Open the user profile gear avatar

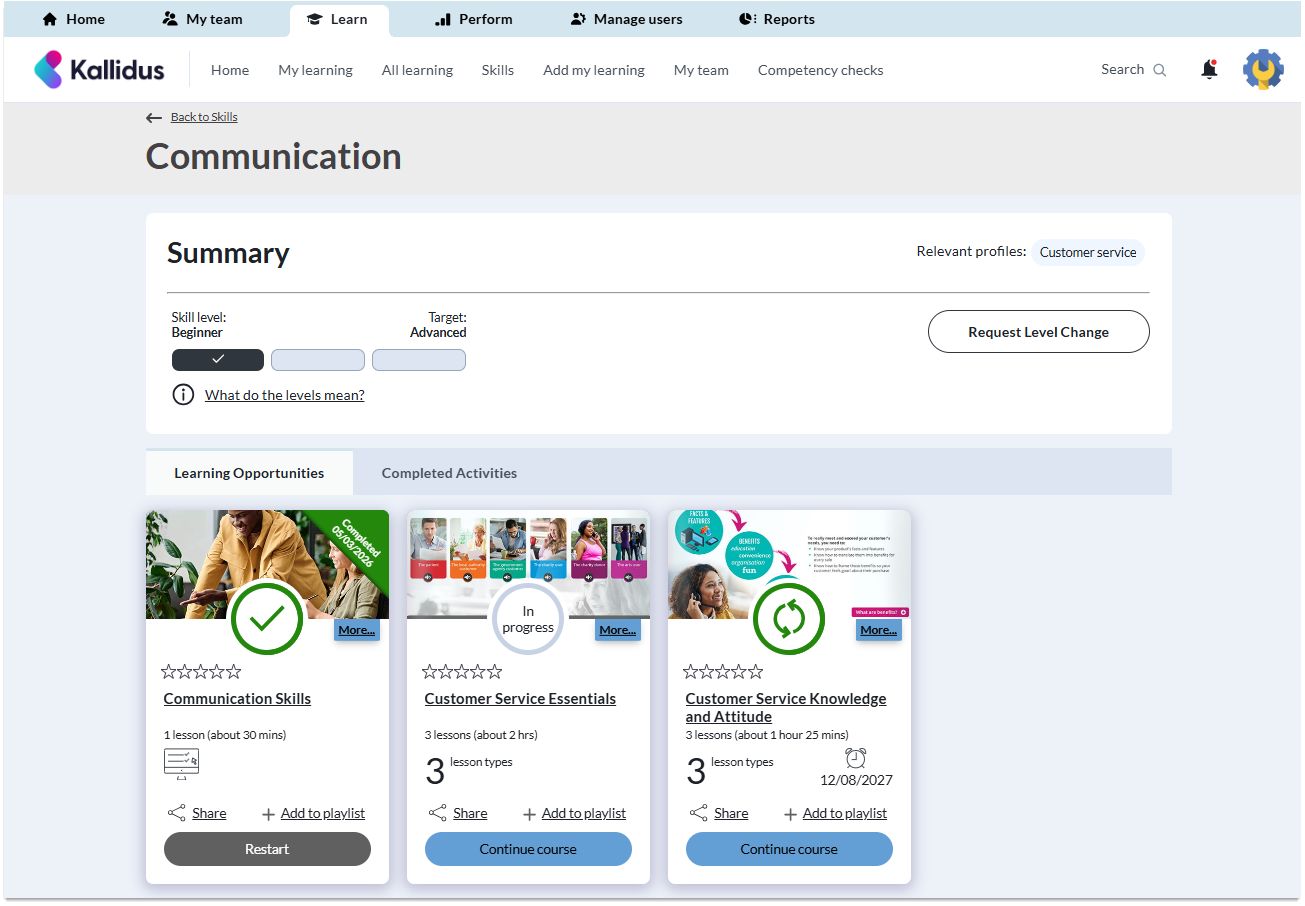(1263, 70)
